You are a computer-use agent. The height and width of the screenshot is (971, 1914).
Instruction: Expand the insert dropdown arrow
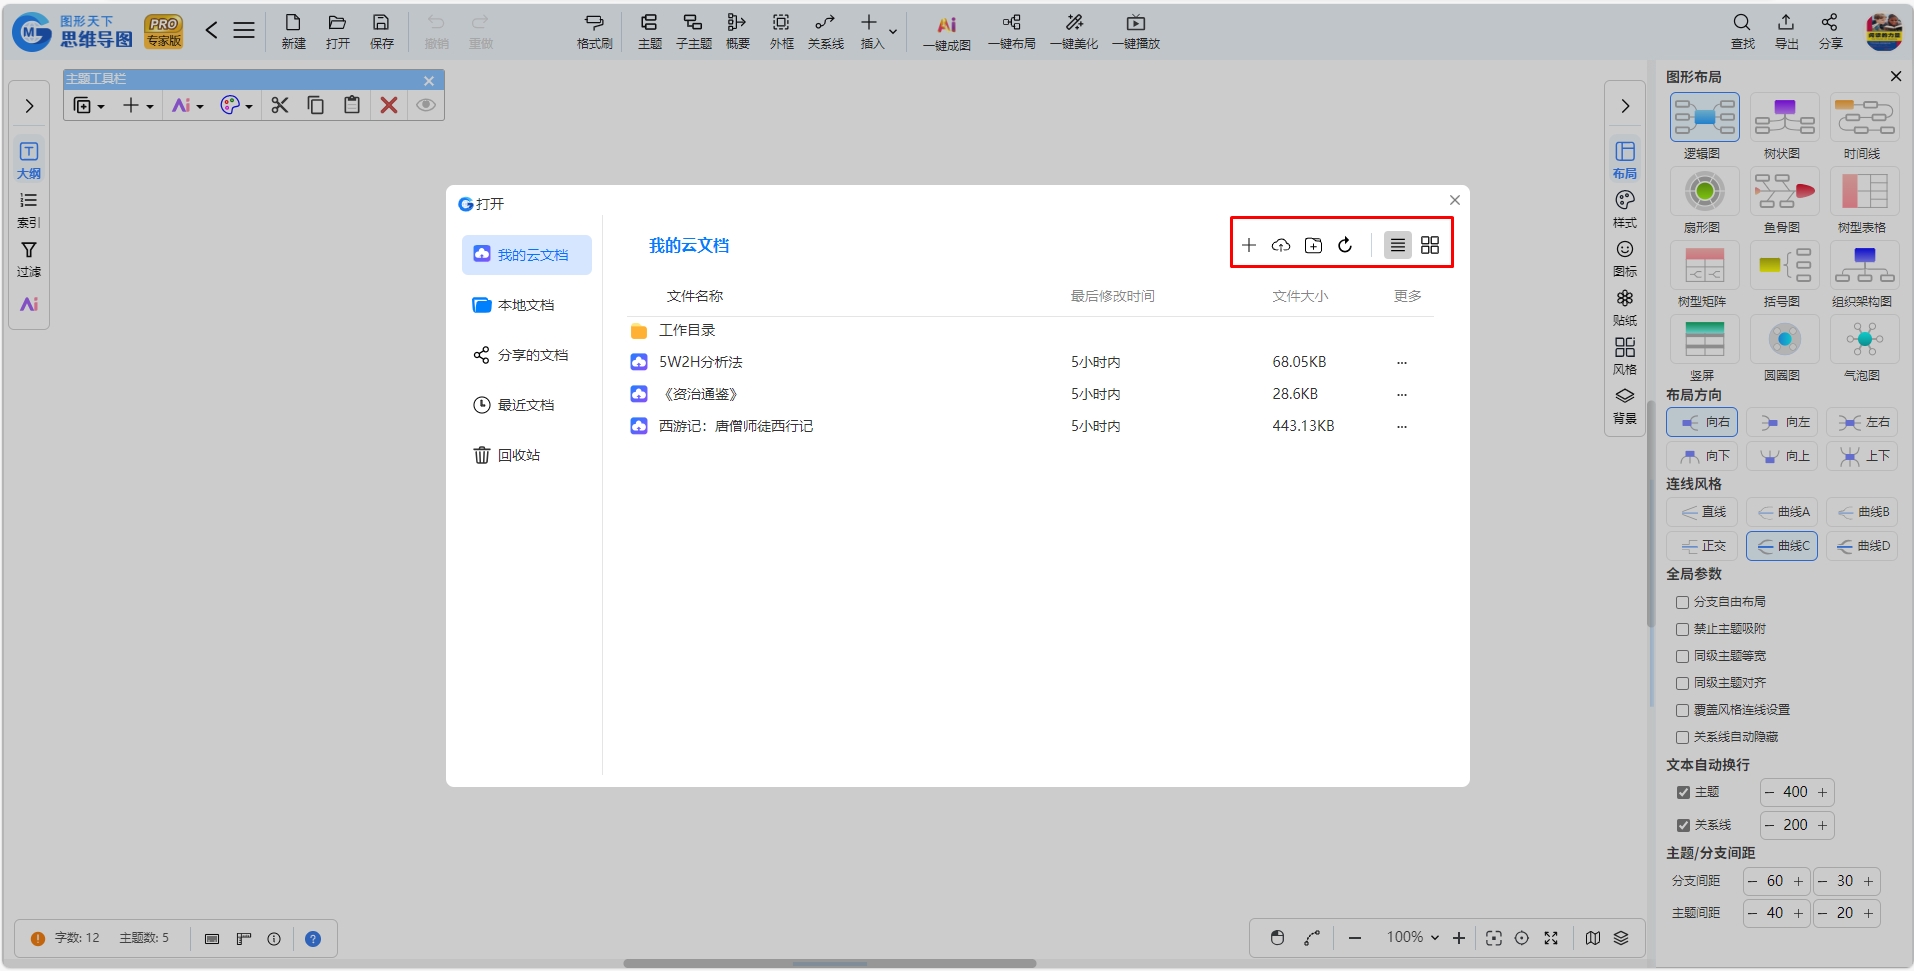click(893, 31)
